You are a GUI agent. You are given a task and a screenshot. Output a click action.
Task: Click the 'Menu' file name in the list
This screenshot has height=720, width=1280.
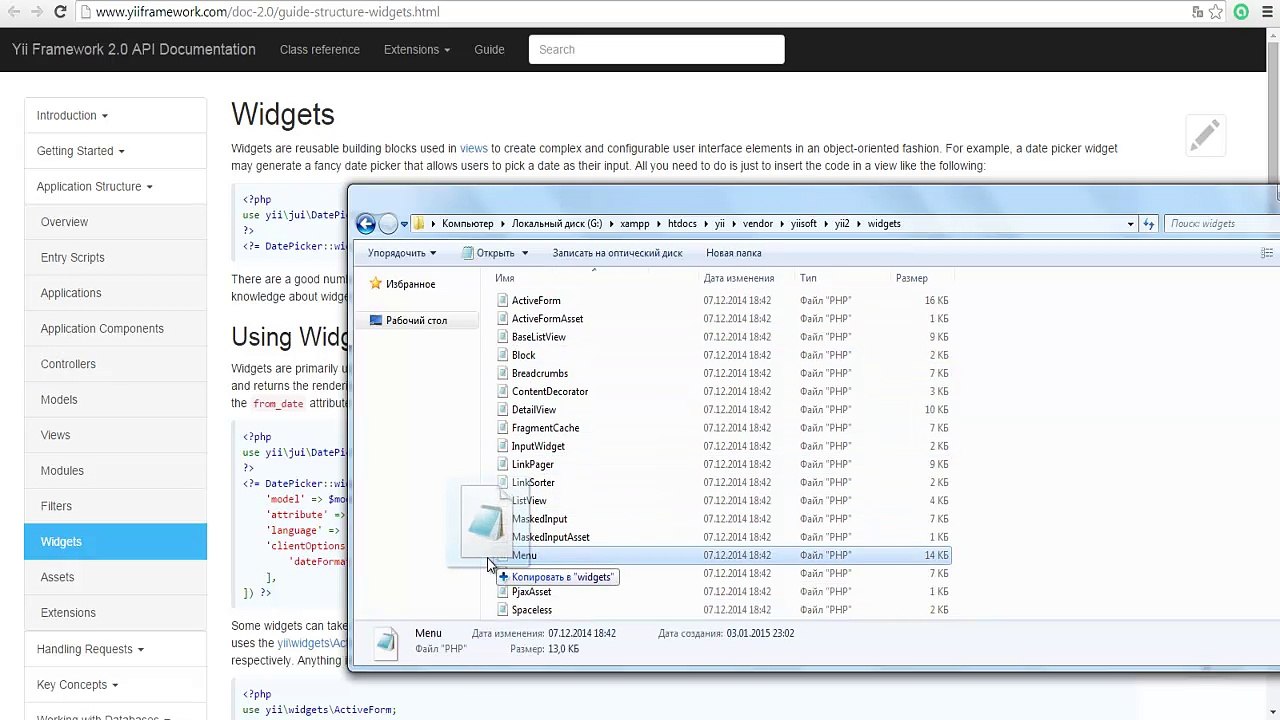(524, 555)
